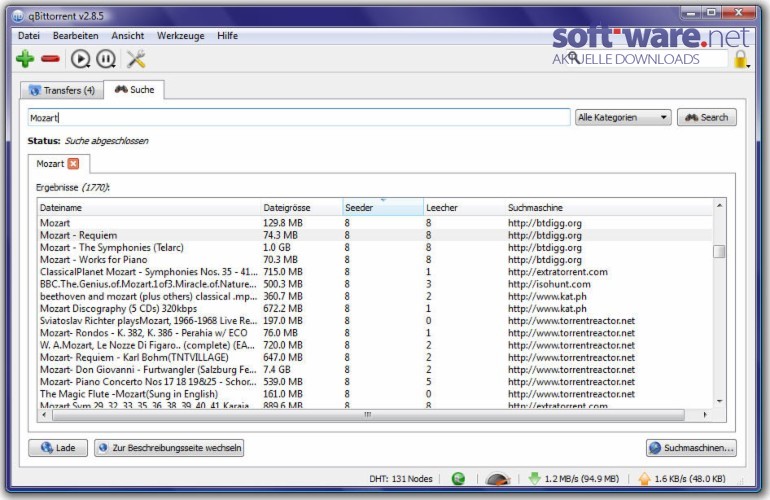Click the horizontal scrollbar thumb of results
Image resolution: width=770 pixels, height=500 pixels.
(x=368, y=415)
